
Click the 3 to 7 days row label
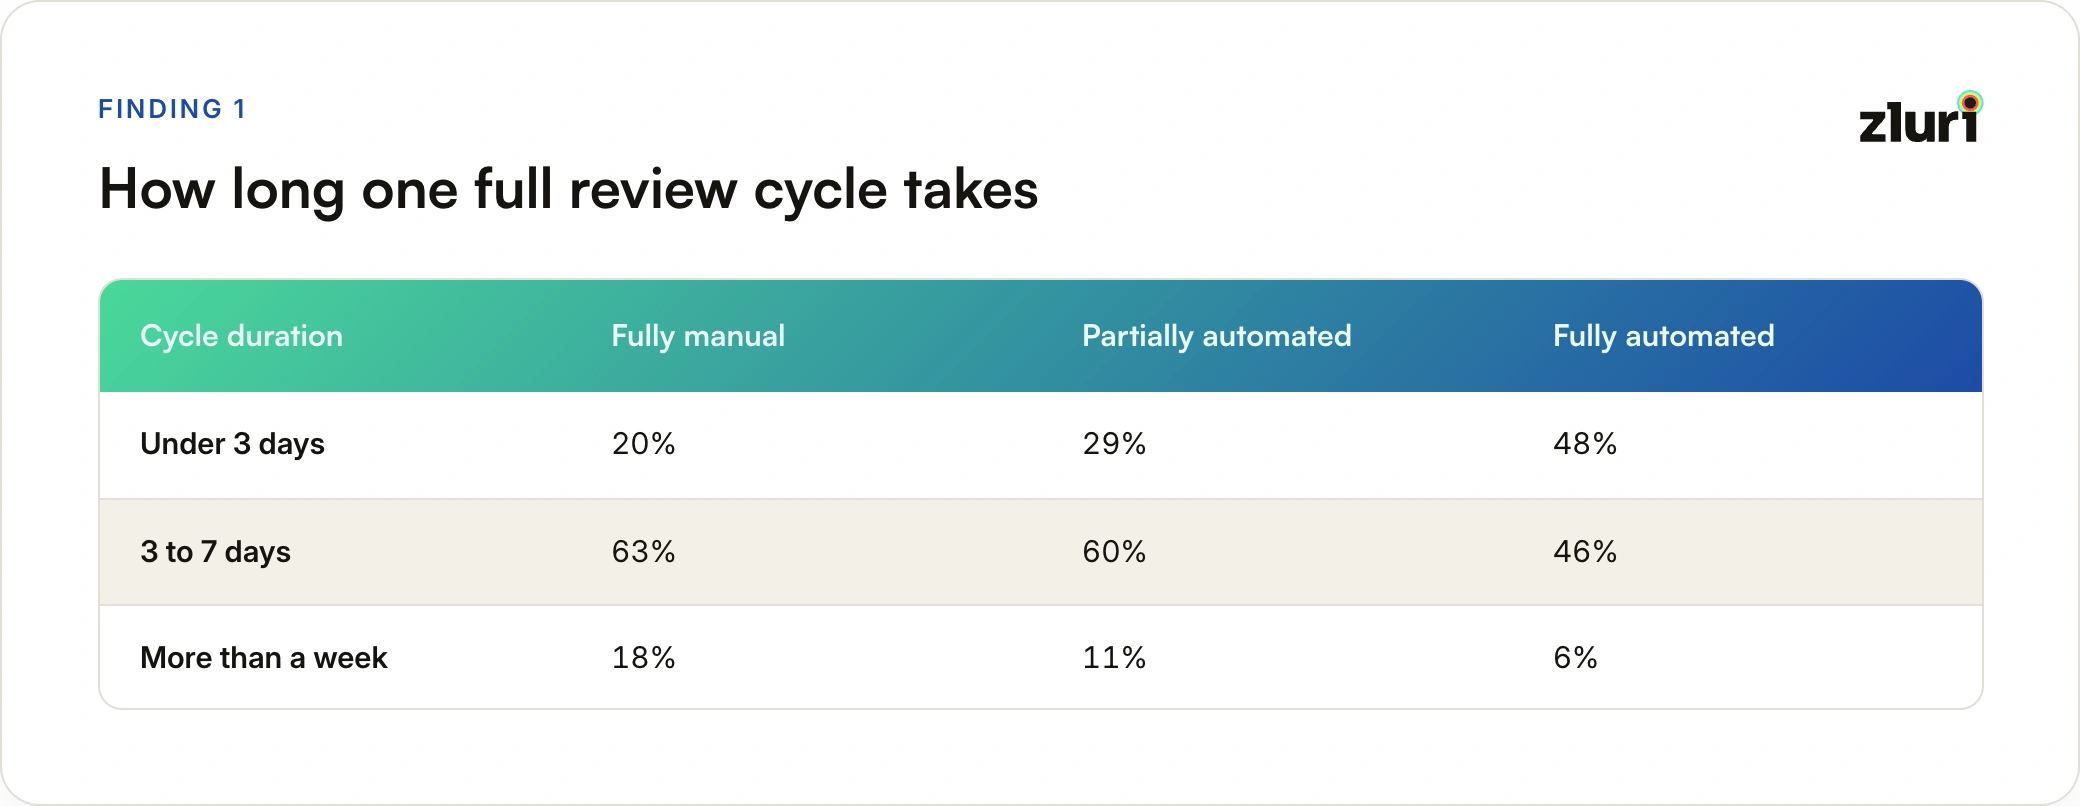tap(215, 552)
